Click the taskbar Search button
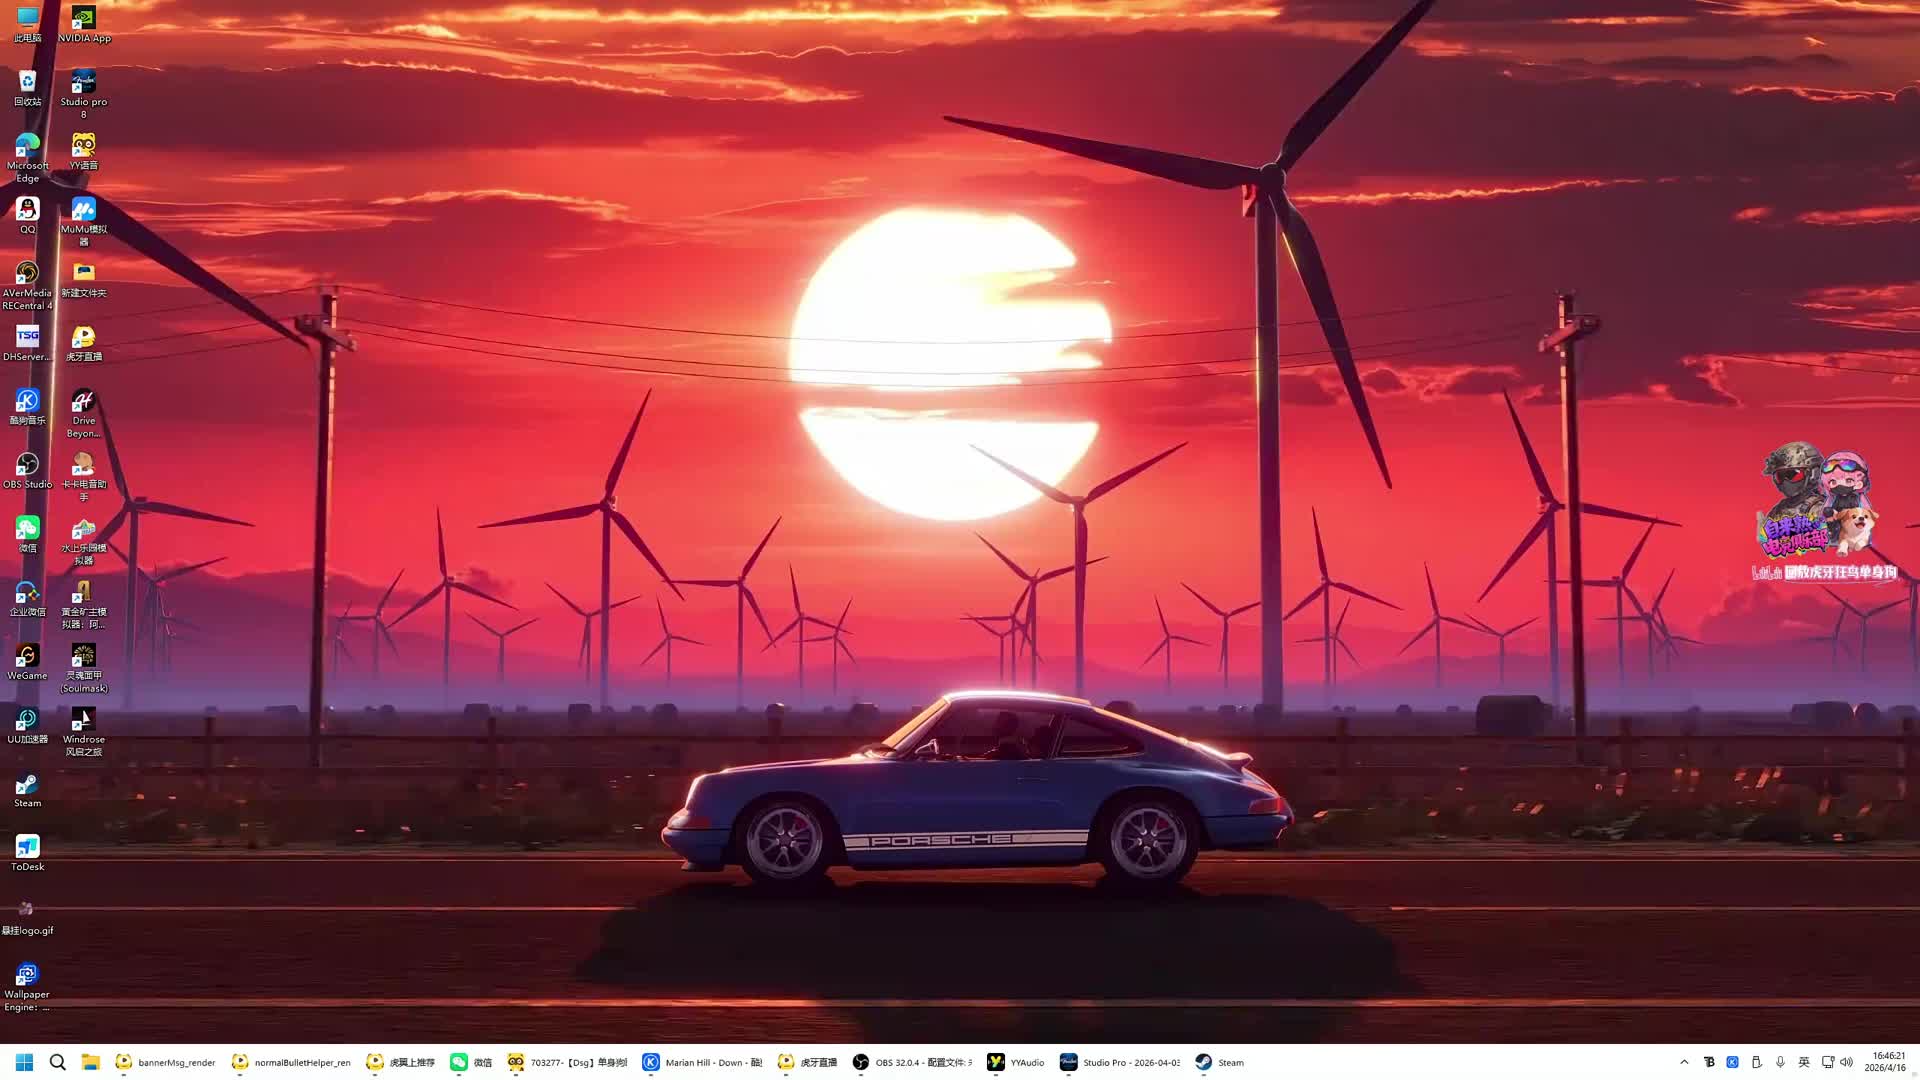The width and height of the screenshot is (1920, 1080). click(58, 1062)
